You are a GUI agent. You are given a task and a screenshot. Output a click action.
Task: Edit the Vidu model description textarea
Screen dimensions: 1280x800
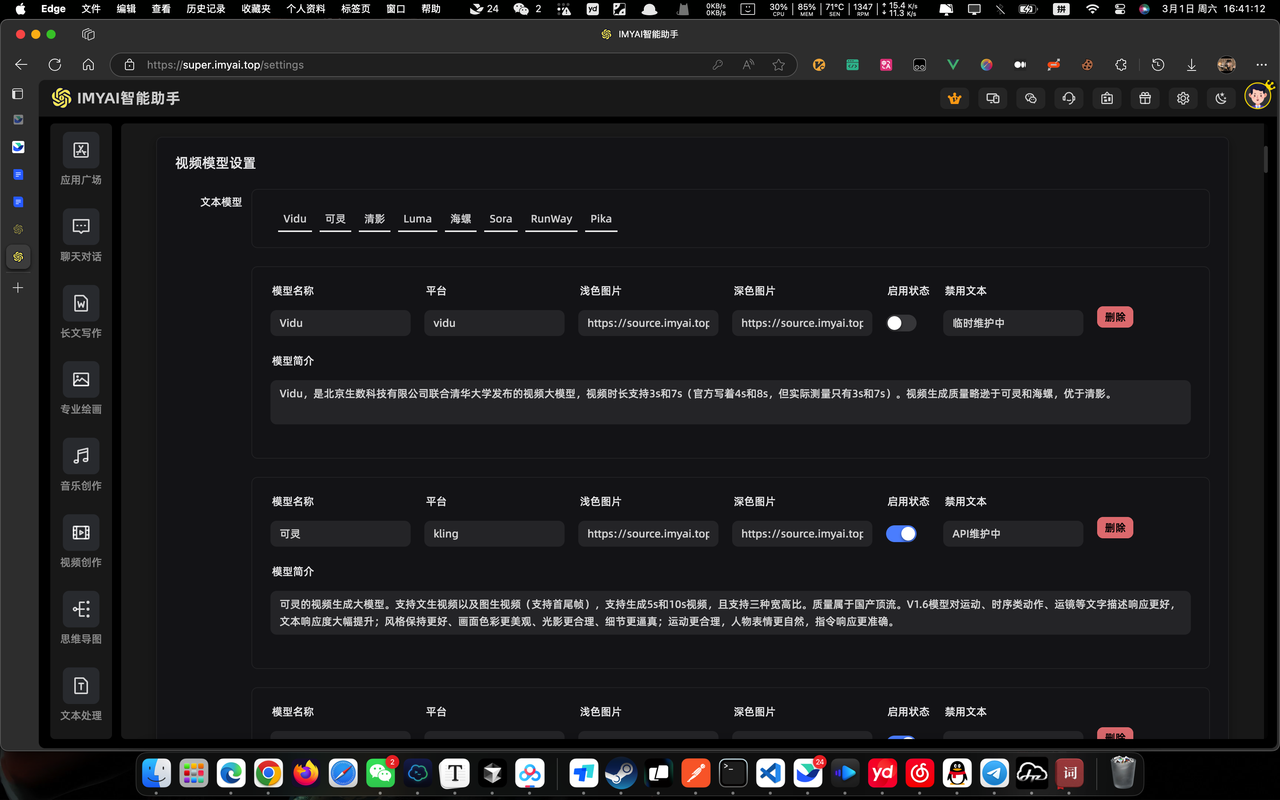[x=731, y=402]
